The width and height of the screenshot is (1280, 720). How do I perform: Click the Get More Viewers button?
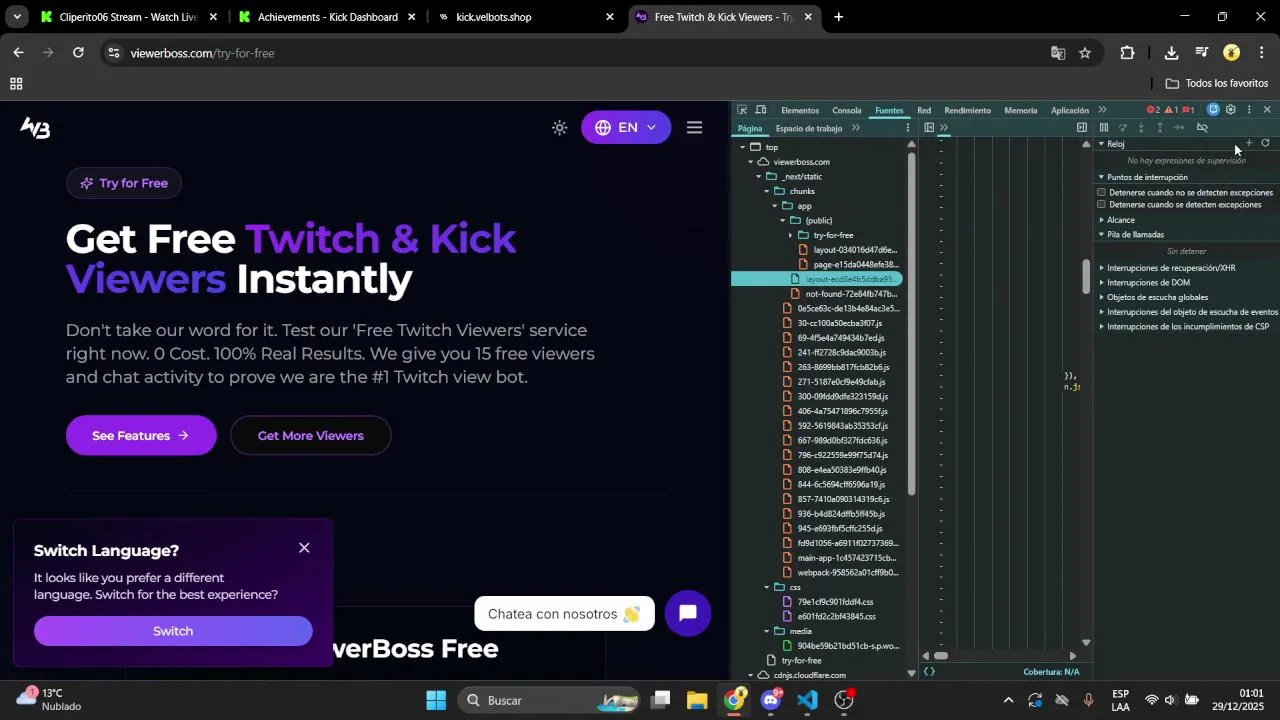311,436
